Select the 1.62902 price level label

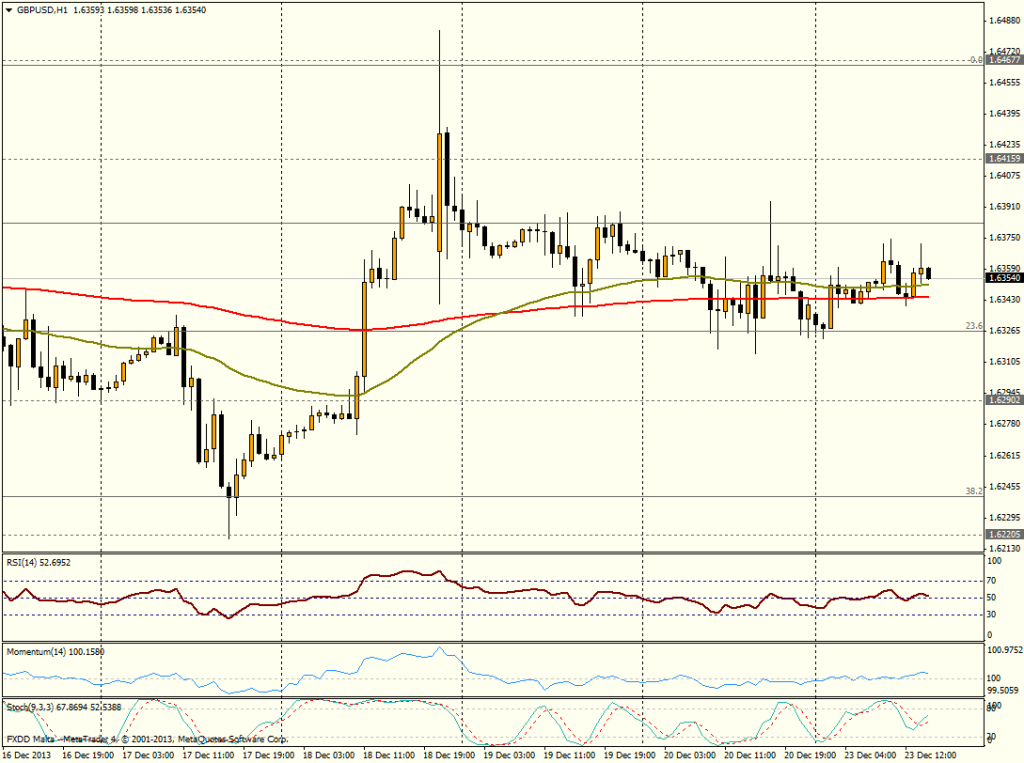[x=1004, y=399]
